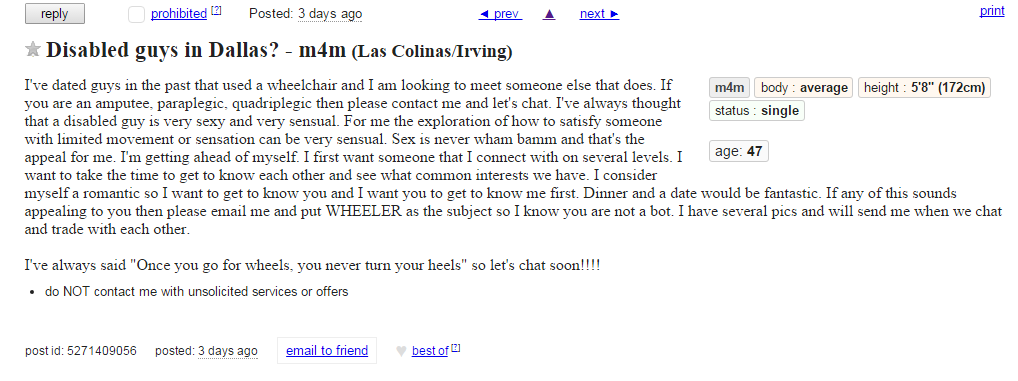Open the best of help footnote
Viewport: 1018px width, 381px height.
coord(456,348)
